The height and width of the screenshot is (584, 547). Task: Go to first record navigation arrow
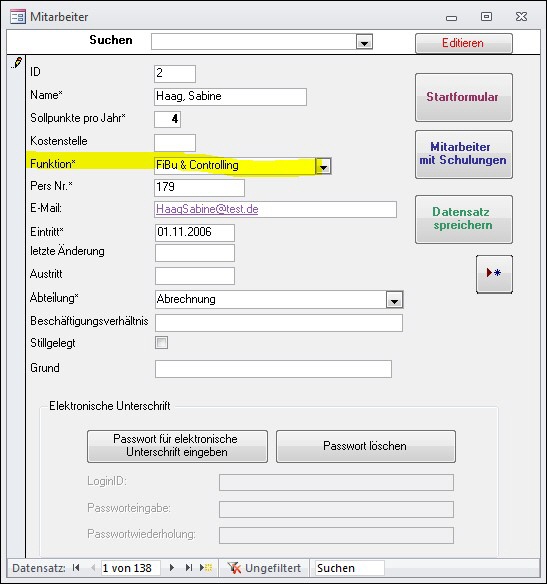pyautogui.click(x=76, y=568)
